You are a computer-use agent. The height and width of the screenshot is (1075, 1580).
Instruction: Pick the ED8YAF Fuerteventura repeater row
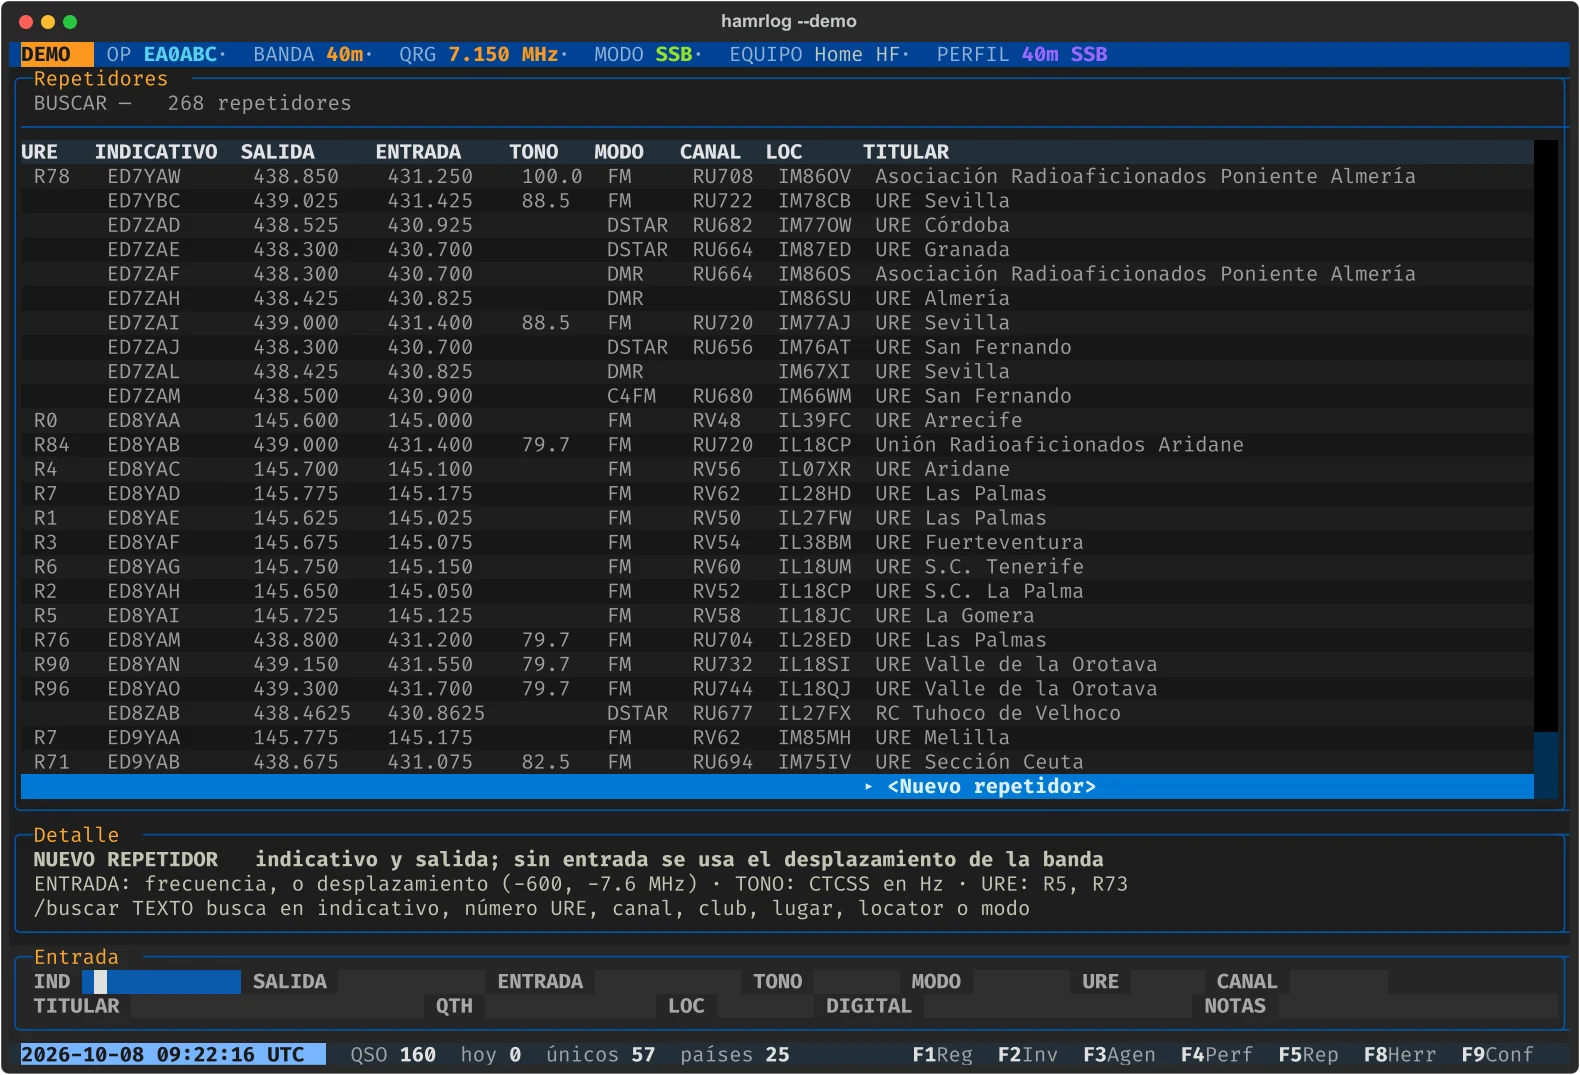pyautogui.click(x=777, y=543)
